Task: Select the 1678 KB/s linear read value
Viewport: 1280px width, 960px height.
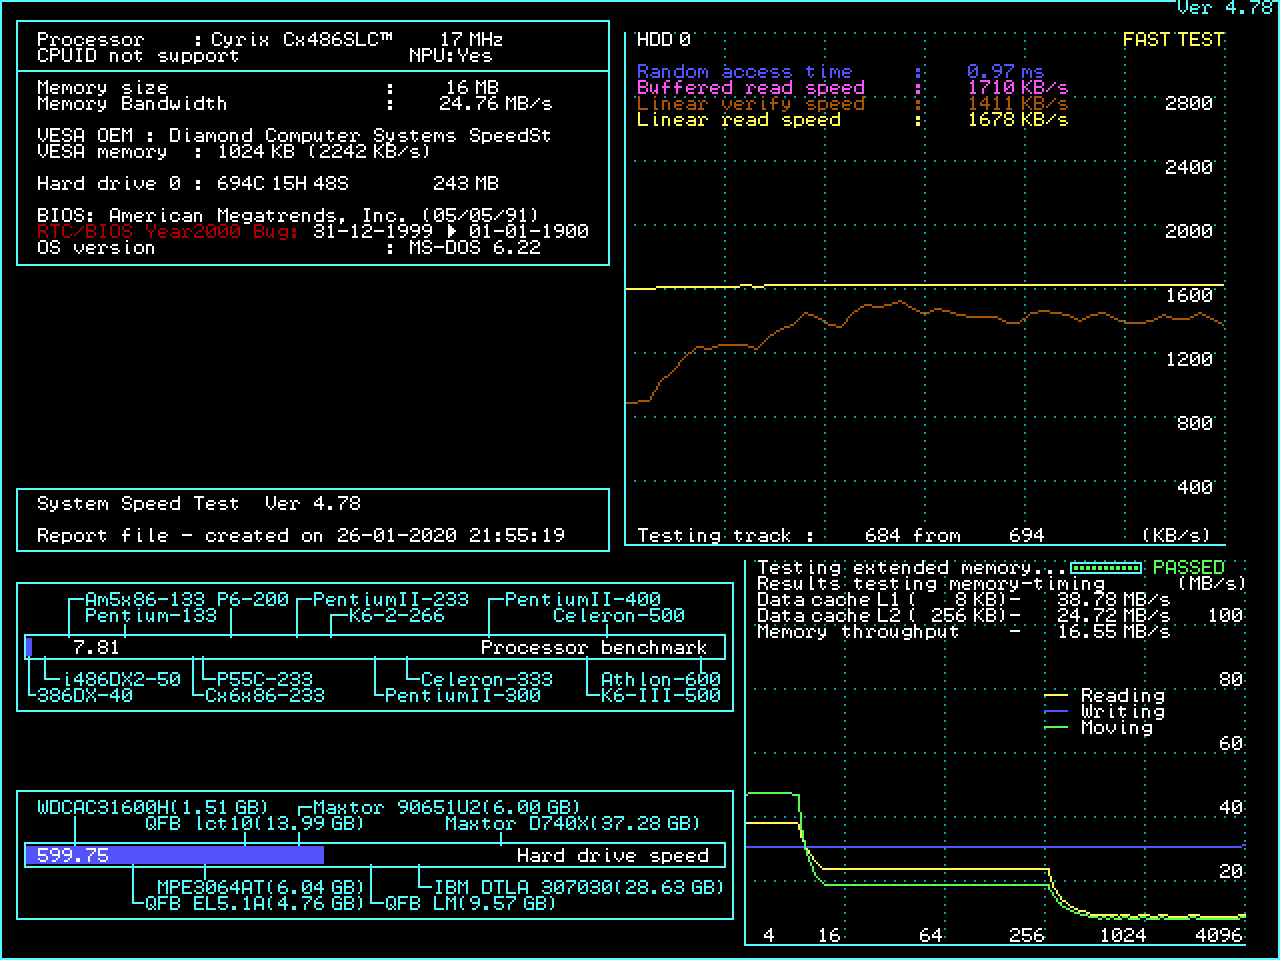Action: tap(1017, 120)
